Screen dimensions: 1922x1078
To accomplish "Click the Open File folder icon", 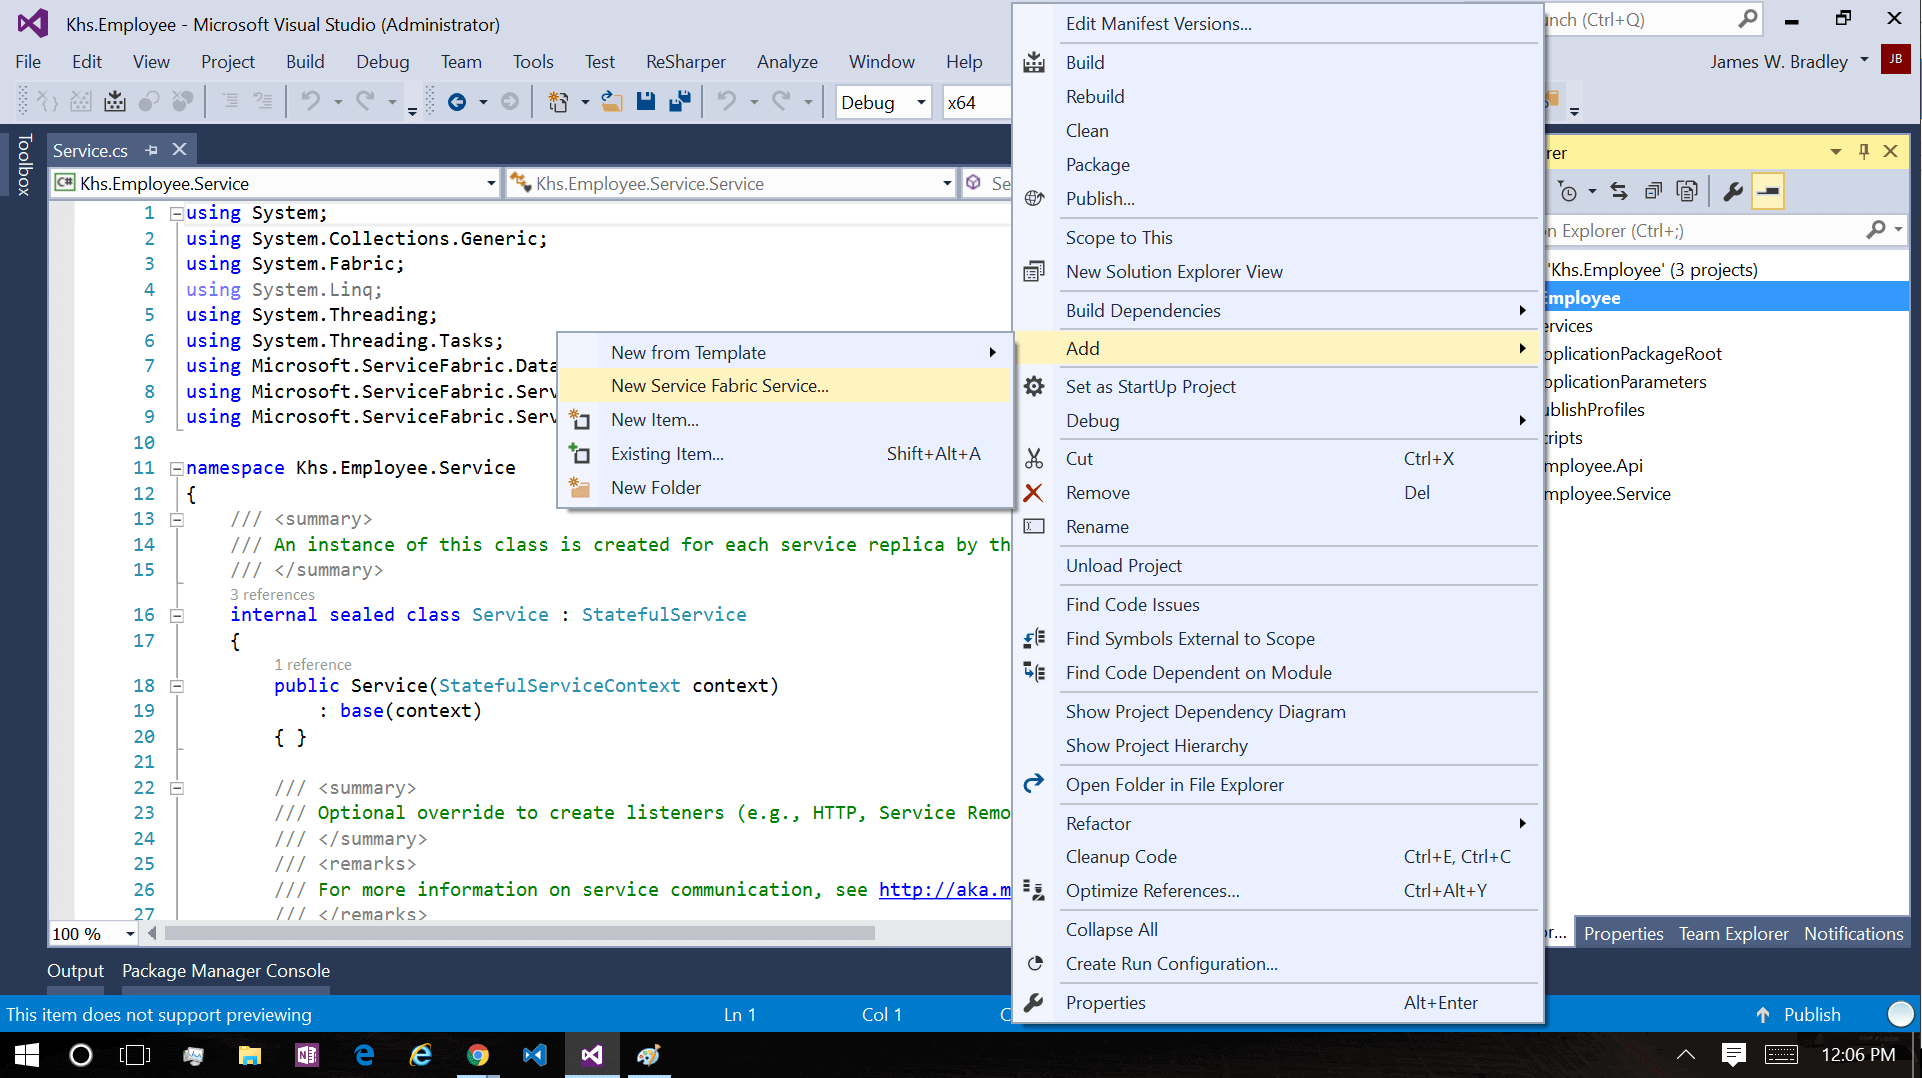I will (611, 102).
